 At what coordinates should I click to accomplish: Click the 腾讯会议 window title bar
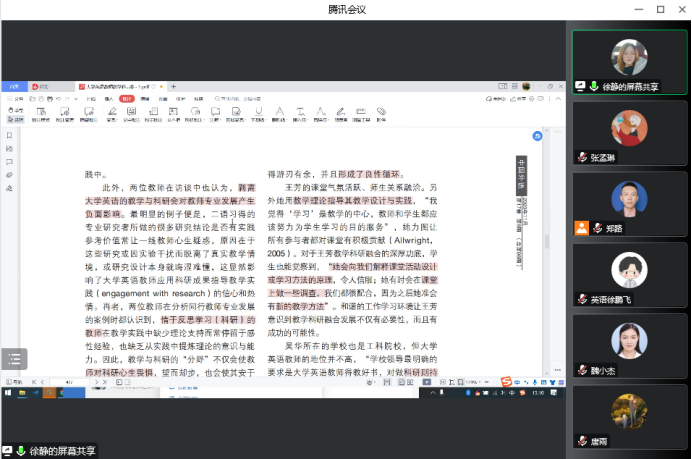(346, 9)
